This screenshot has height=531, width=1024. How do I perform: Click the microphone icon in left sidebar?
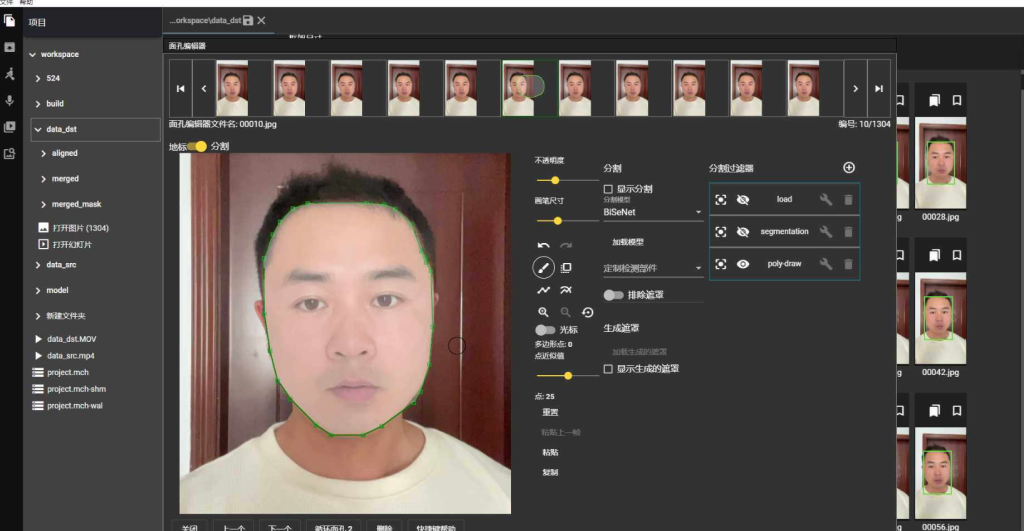click(10, 101)
